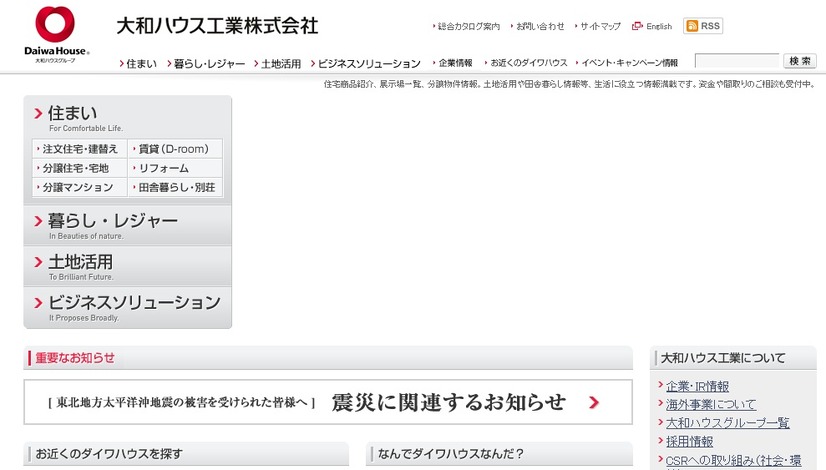Open 企業情報 in top navigation
826x470 pixels.
[453, 63]
